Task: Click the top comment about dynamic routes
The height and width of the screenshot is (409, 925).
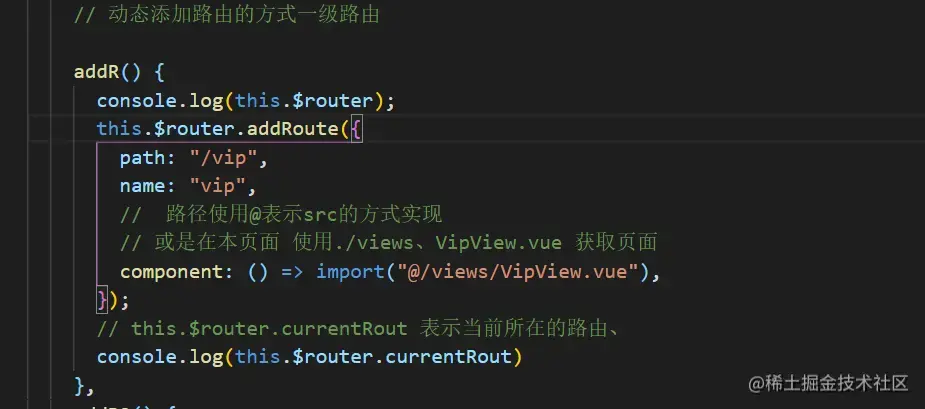Action: pos(227,15)
